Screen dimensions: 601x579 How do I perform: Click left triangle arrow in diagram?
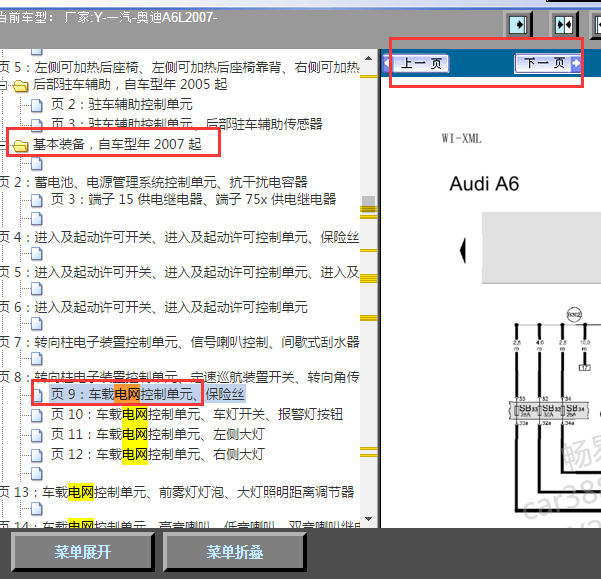[463, 251]
